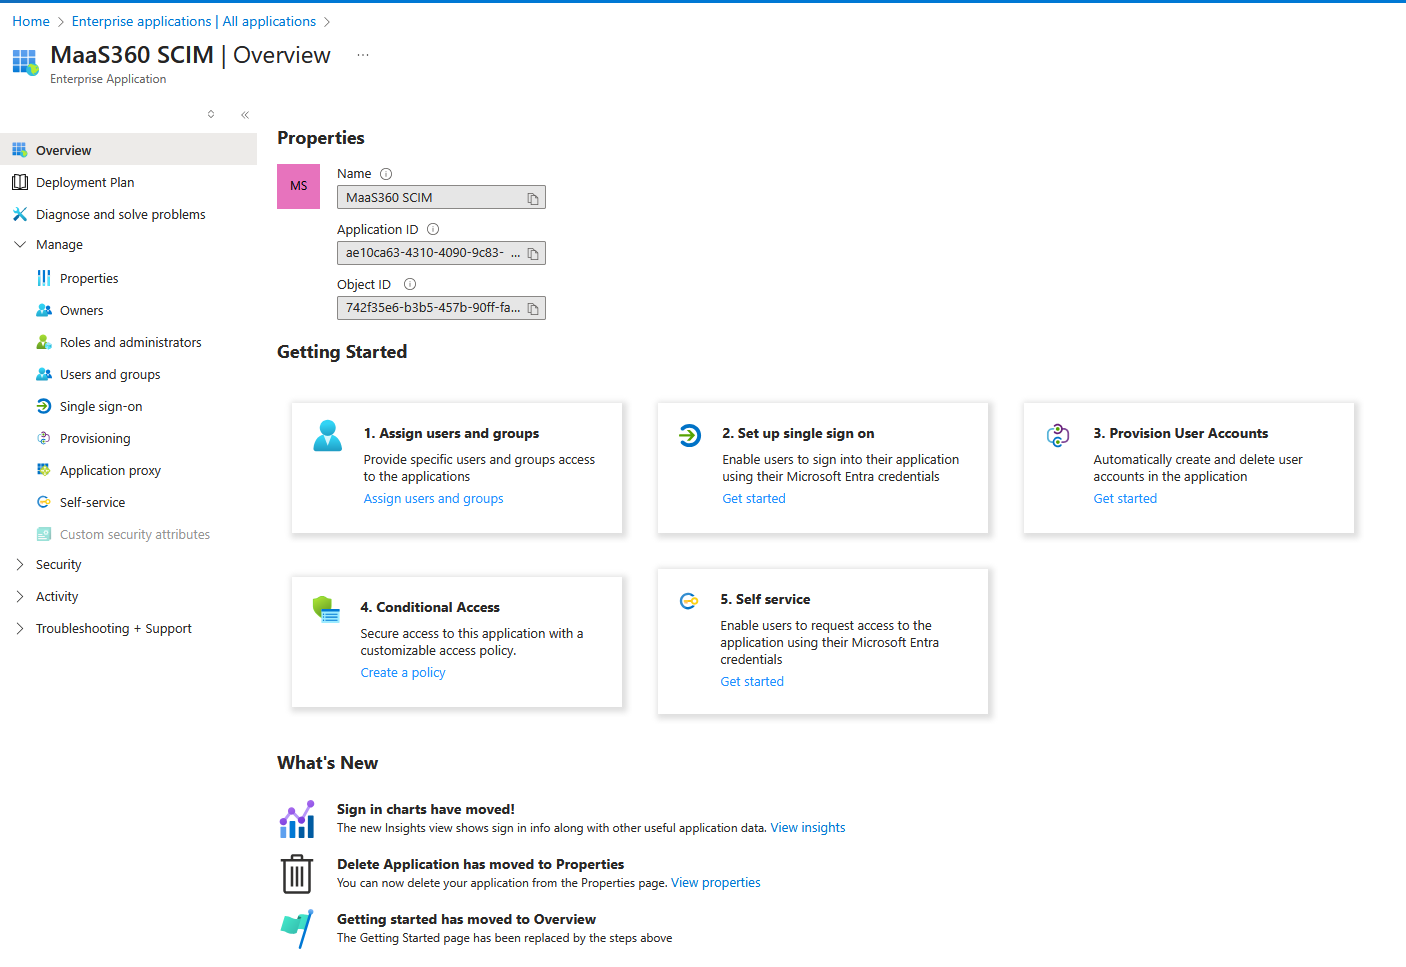Go to Enterprise applications breadcrumb
1406x967 pixels.
pyautogui.click(x=141, y=21)
